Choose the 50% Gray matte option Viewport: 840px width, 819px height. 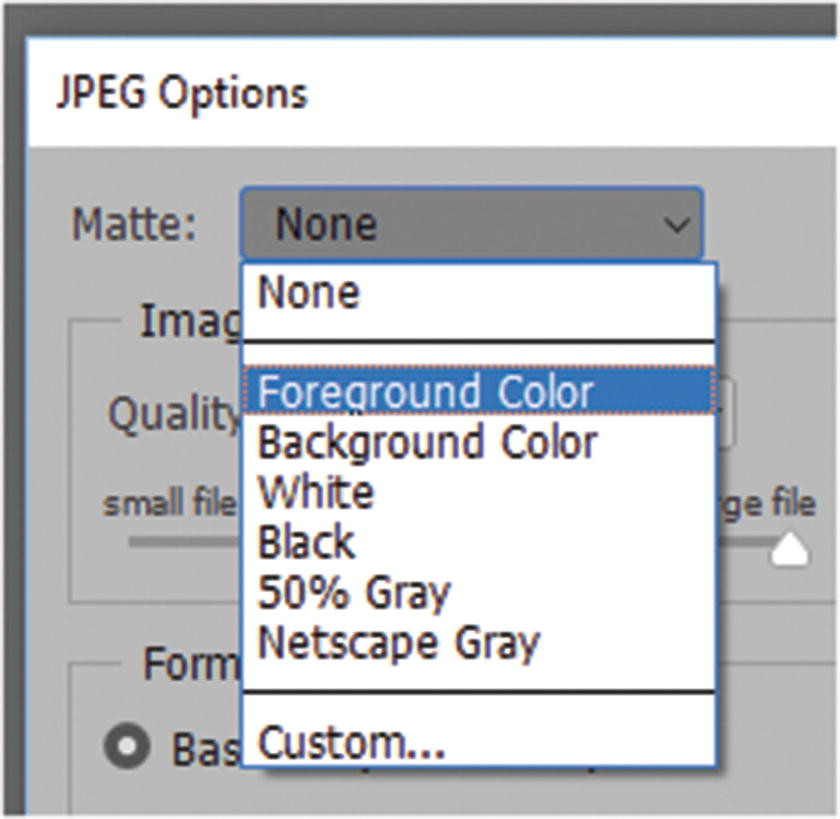(x=354, y=593)
